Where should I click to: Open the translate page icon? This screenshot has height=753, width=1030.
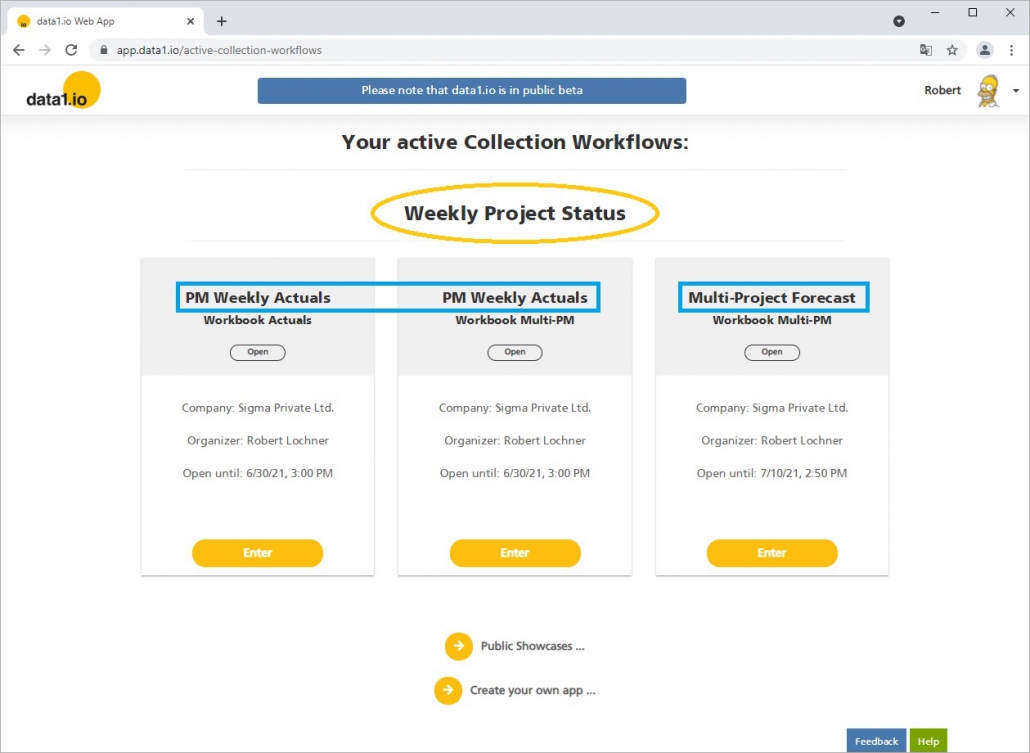(x=926, y=50)
